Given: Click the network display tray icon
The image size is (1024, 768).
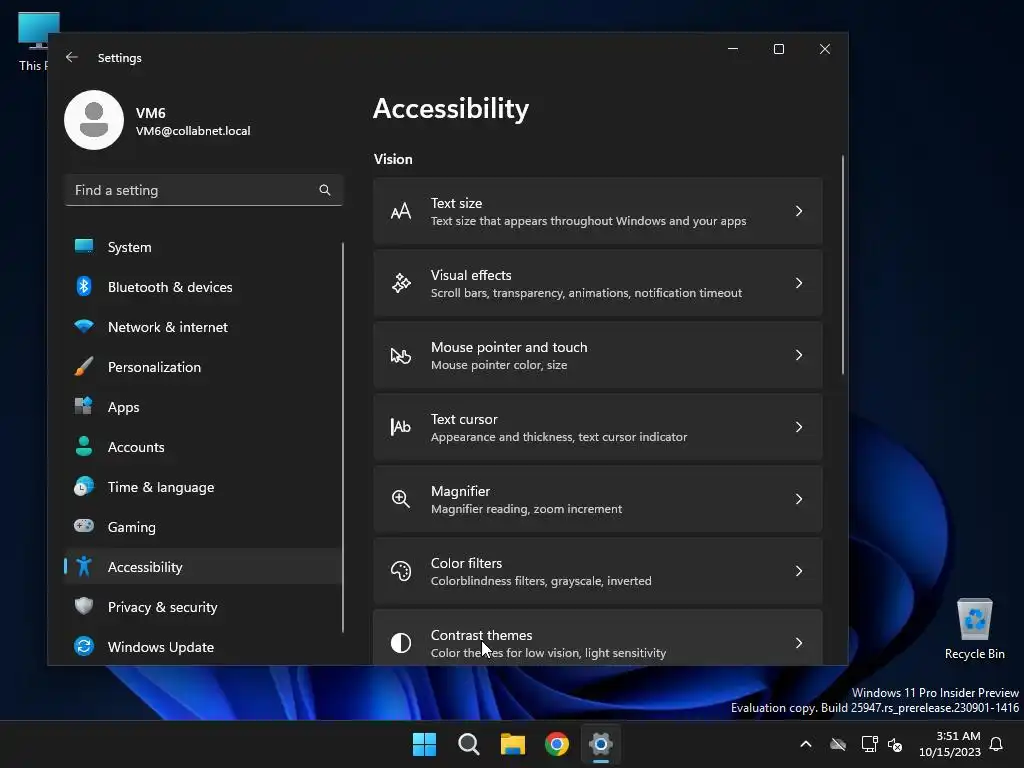Looking at the screenshot, I should [x=869, y=744].
